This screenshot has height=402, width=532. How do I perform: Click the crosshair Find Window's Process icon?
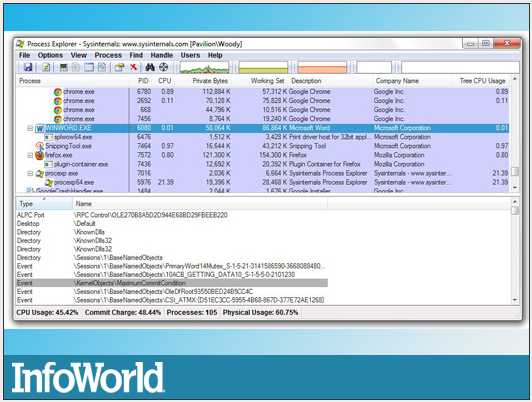(x=164, y=67)
